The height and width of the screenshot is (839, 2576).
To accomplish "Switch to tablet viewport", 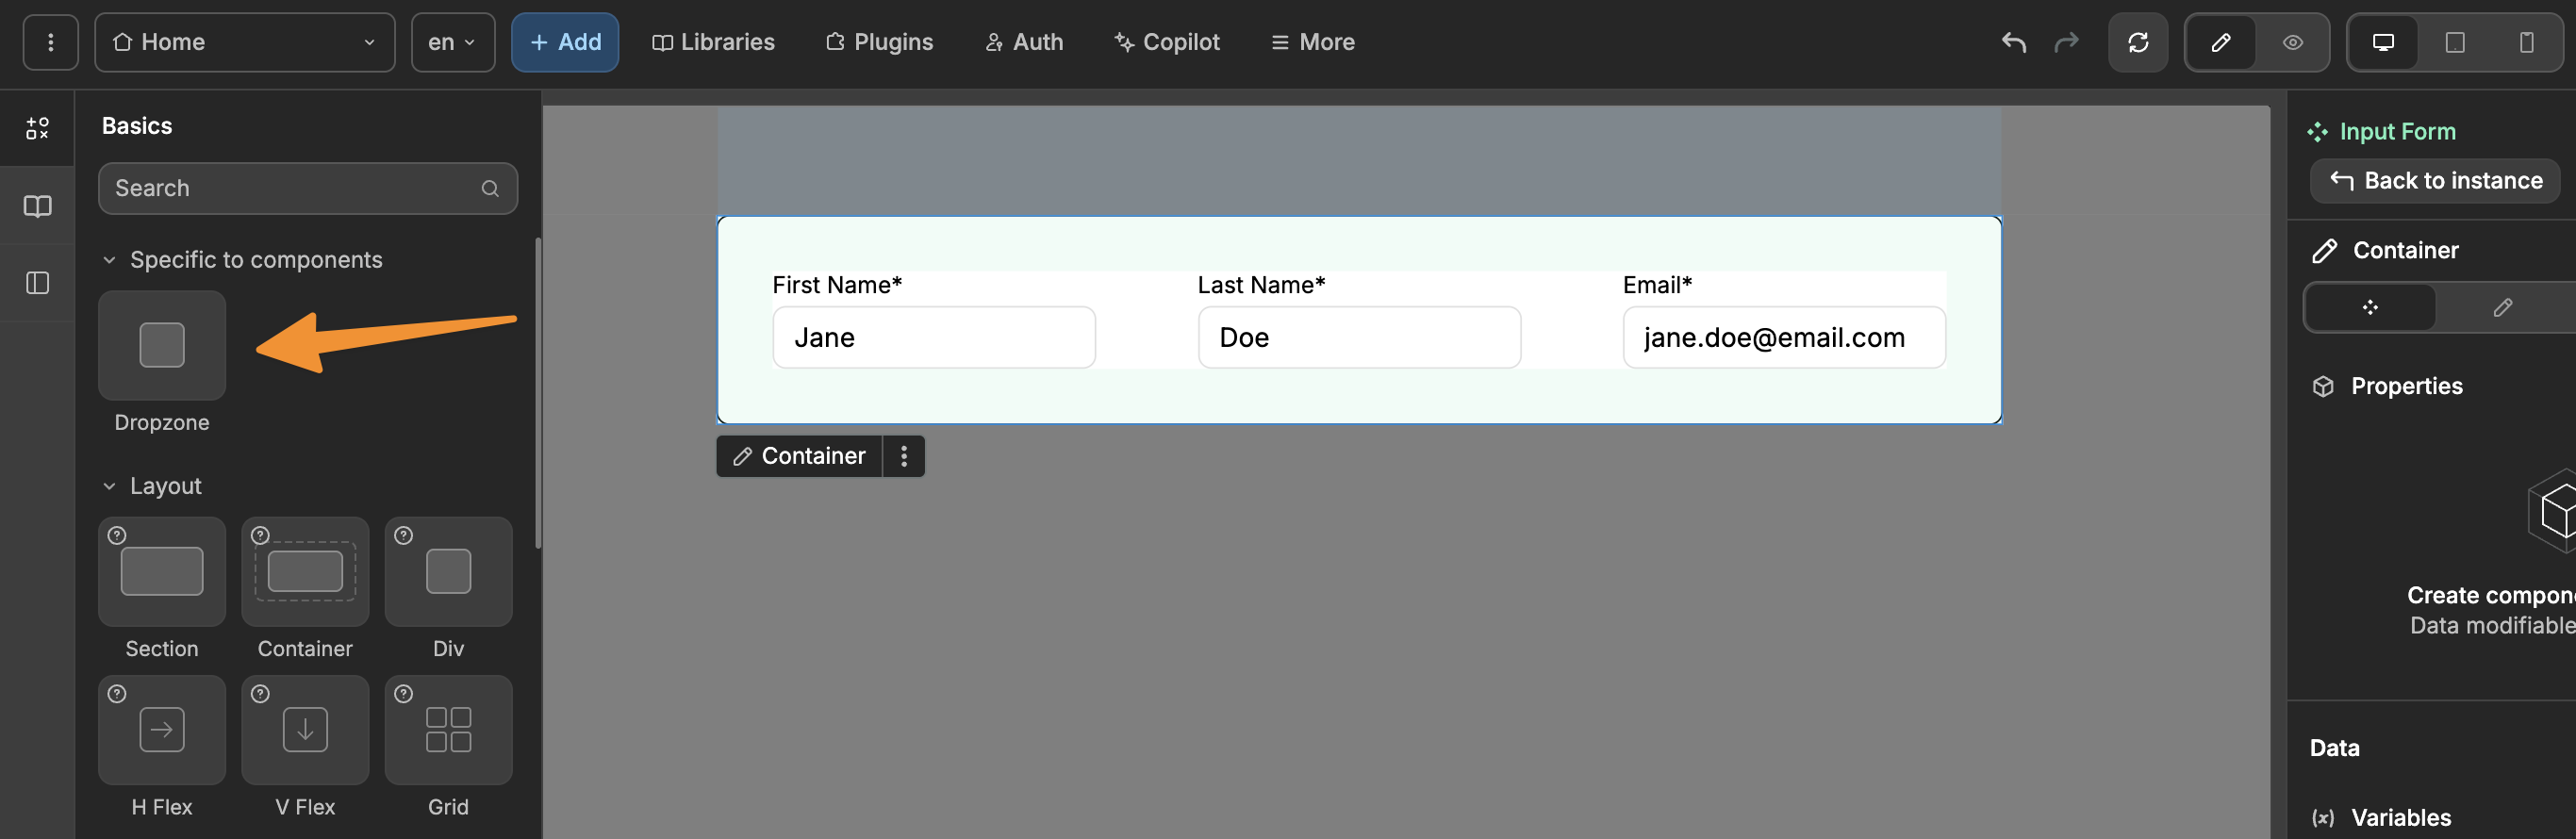I will 2454,42.
